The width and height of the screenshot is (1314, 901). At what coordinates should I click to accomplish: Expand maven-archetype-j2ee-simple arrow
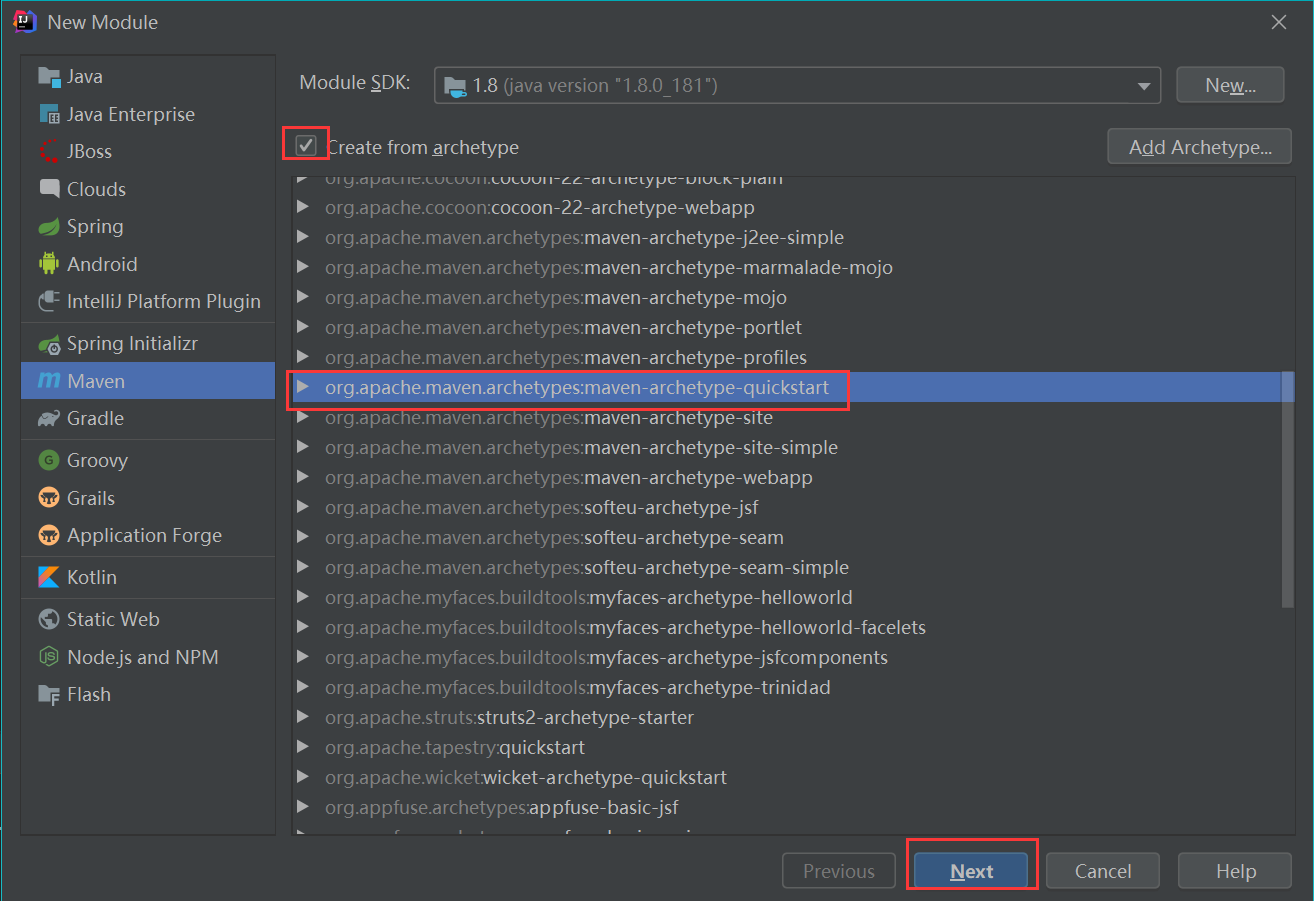[x=303, y=238]
